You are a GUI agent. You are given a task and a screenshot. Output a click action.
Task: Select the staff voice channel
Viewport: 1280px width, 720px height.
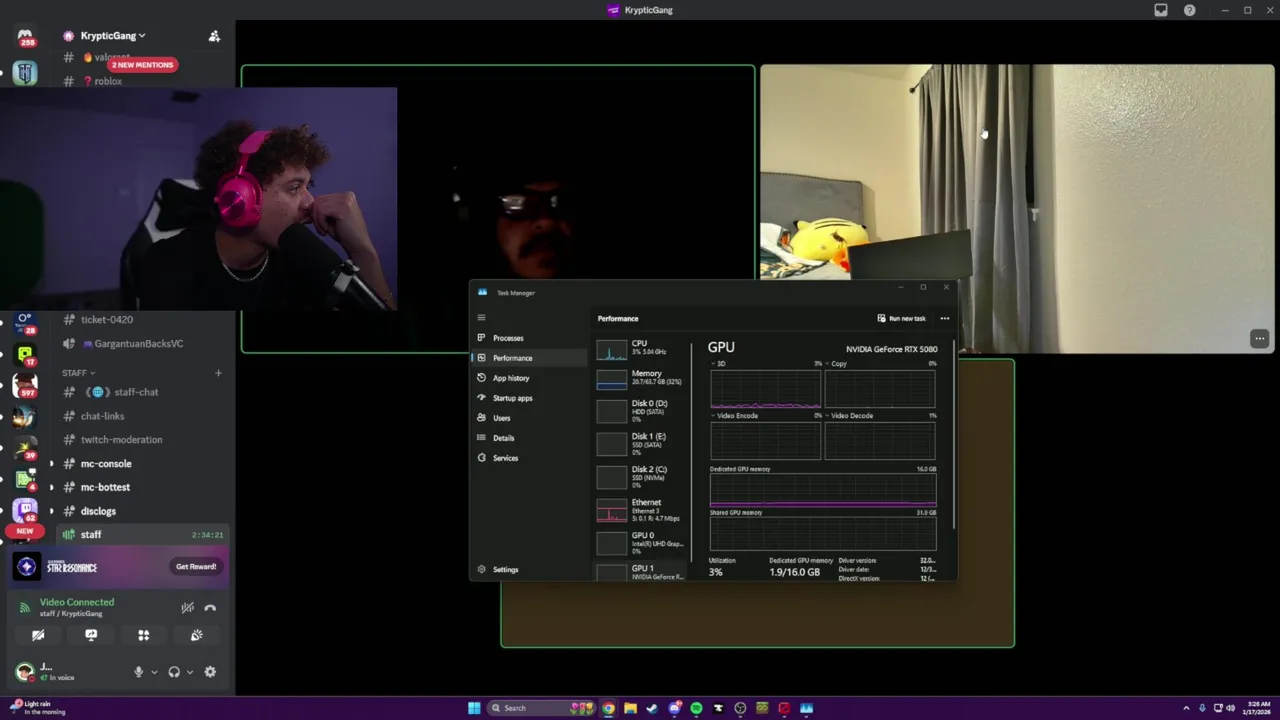(143, 535)
